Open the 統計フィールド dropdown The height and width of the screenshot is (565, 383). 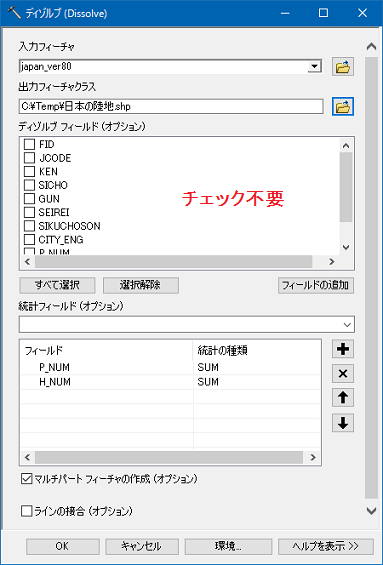(347, 325)
